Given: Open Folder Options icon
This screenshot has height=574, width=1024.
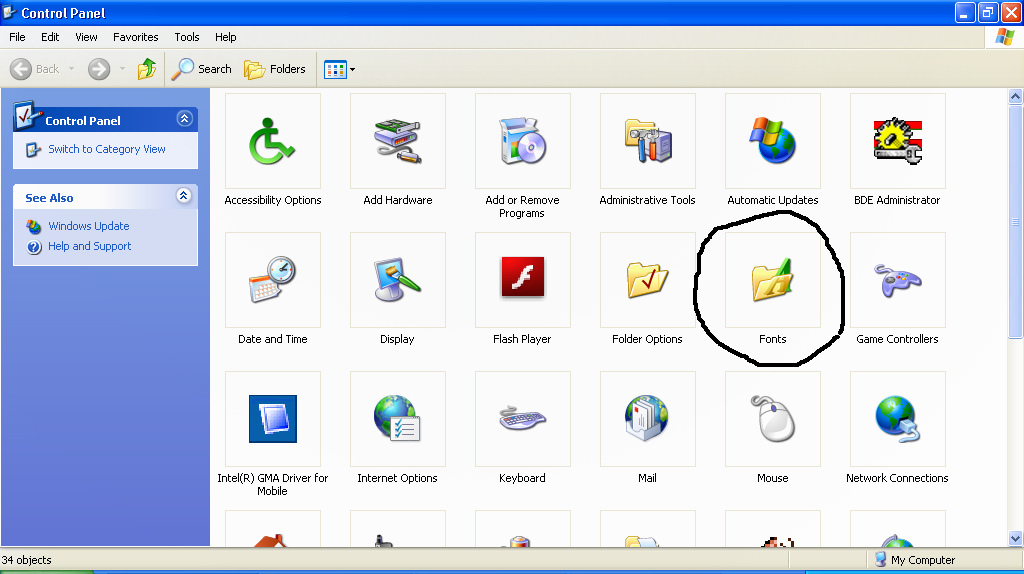Looking at the screenshot, I should pos(647,279).
